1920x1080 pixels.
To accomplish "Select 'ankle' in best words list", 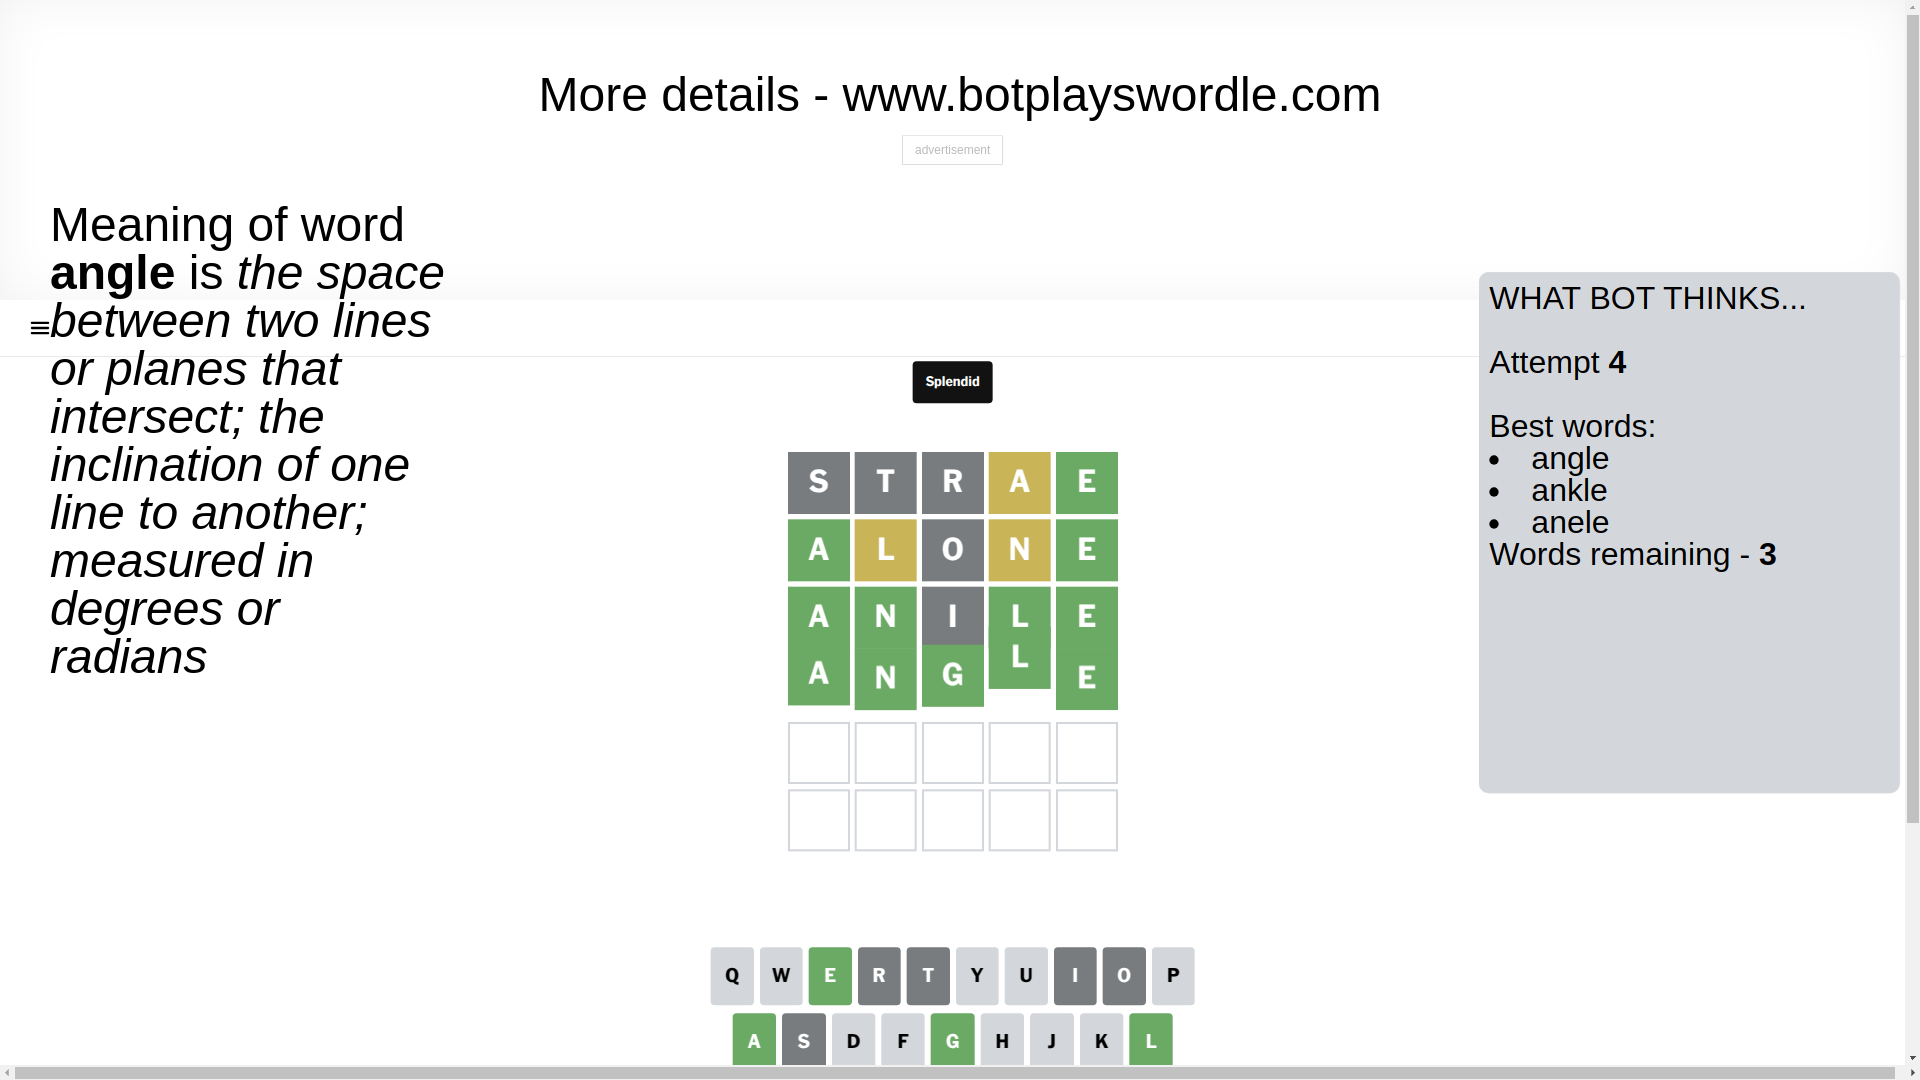I will click(x=1569, y=491).
